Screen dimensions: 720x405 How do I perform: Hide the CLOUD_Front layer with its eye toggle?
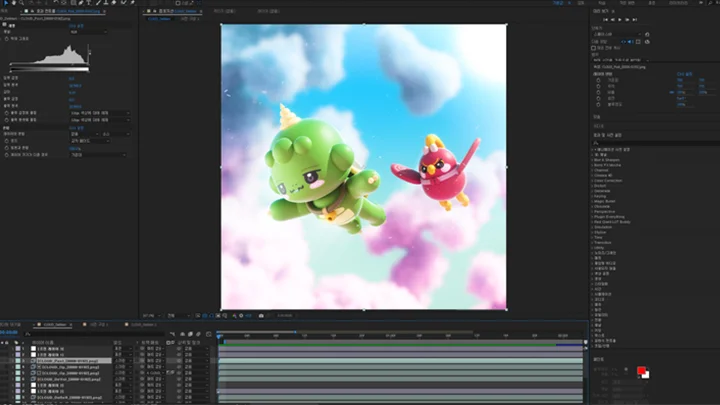[4, 361]
